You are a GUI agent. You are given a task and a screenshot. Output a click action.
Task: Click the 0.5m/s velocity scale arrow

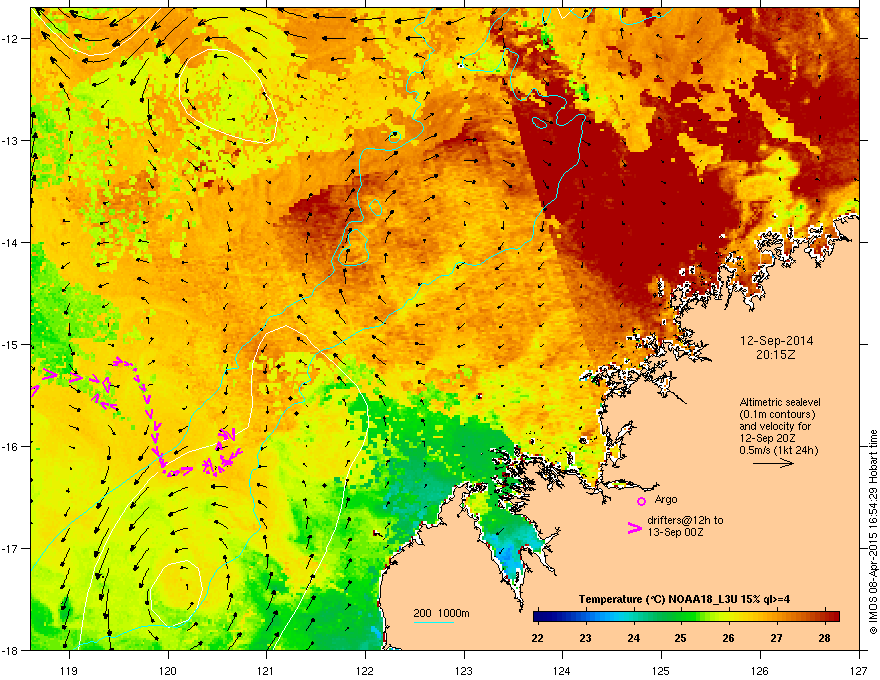(x=773, y=463)
